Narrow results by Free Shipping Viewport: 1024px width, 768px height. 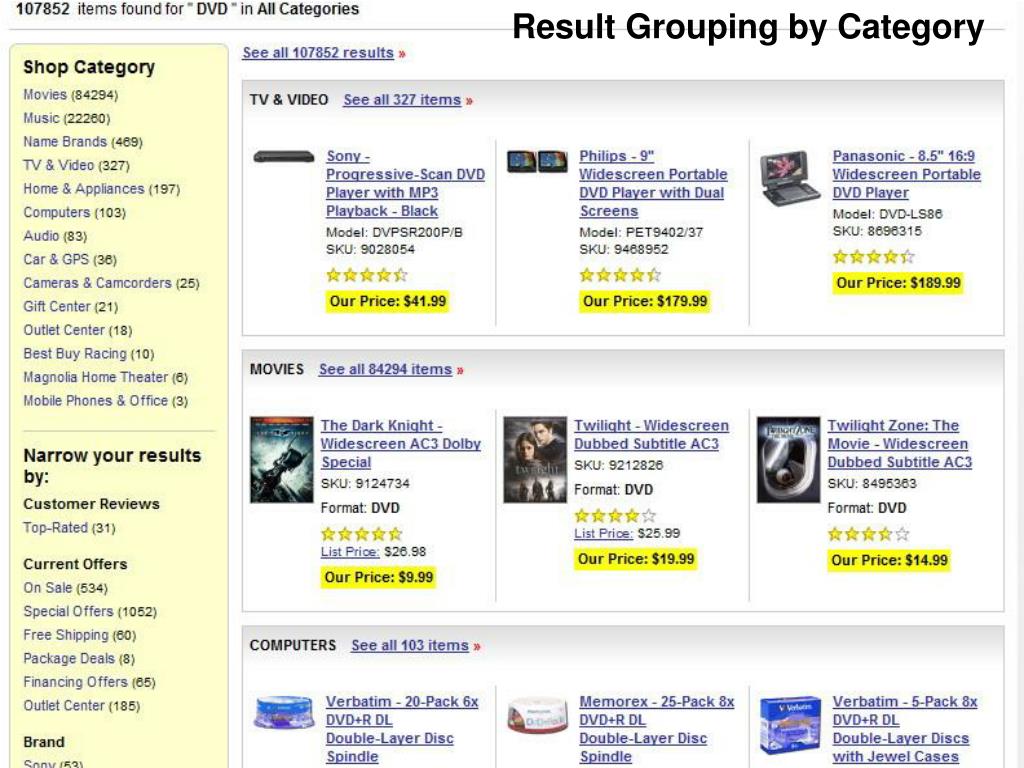(80, 635)
